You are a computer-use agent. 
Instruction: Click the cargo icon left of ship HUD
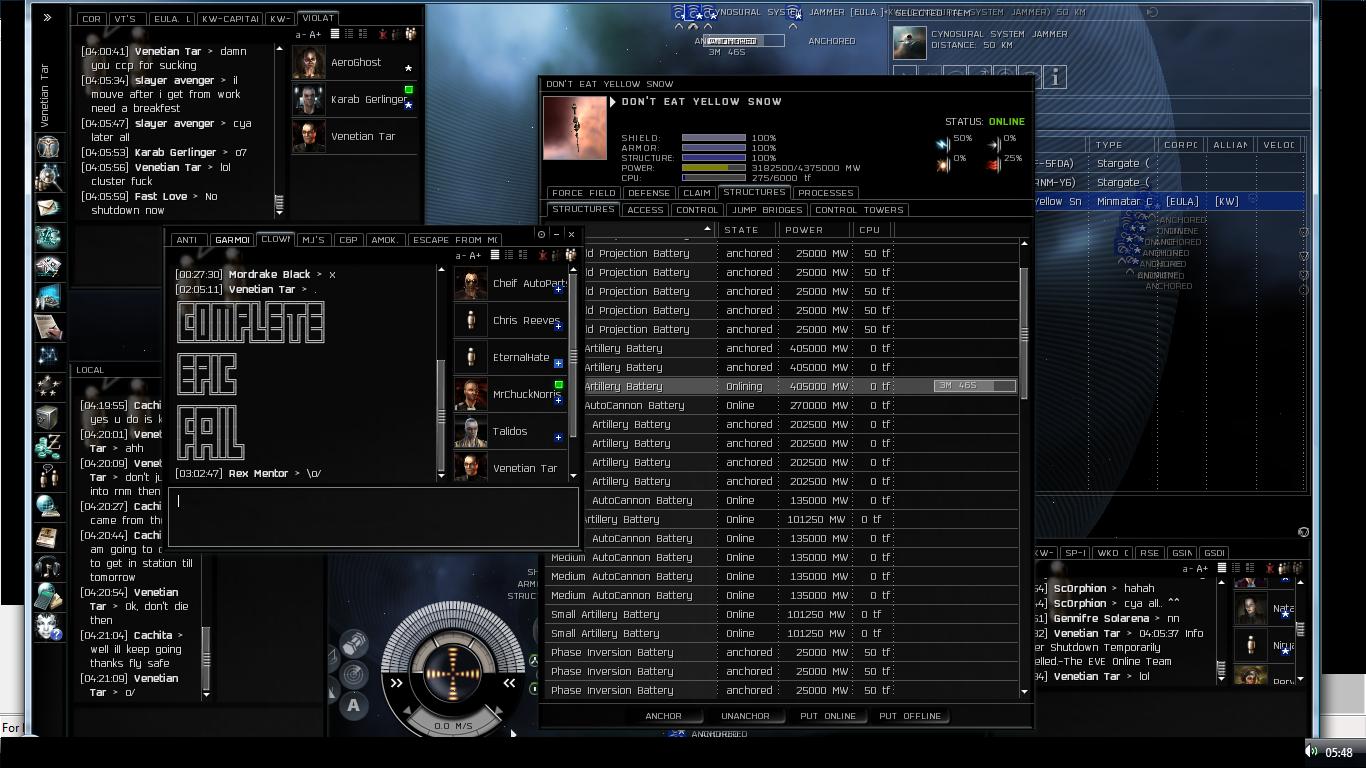pos(354,643)
